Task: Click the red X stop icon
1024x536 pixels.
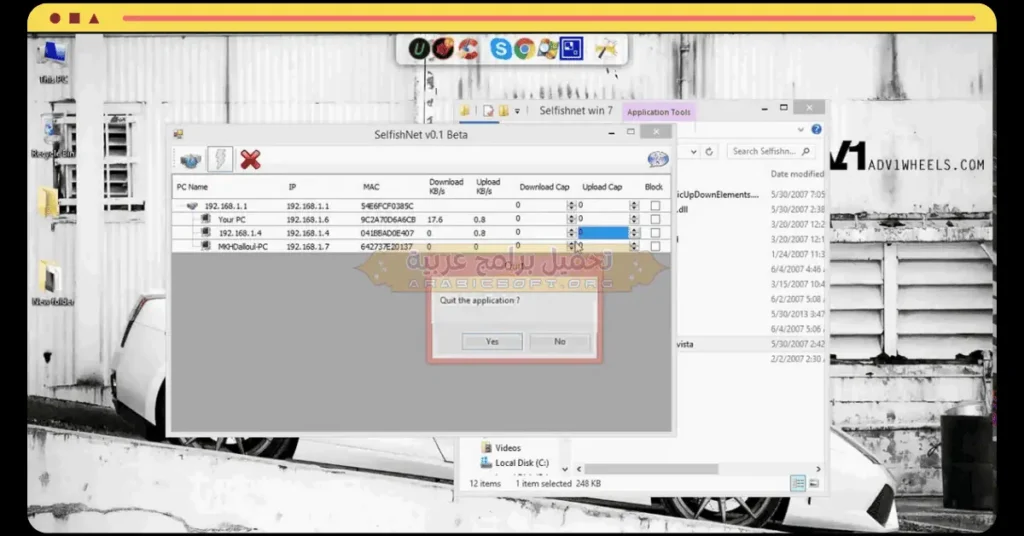Action: (x=250, y=159)
